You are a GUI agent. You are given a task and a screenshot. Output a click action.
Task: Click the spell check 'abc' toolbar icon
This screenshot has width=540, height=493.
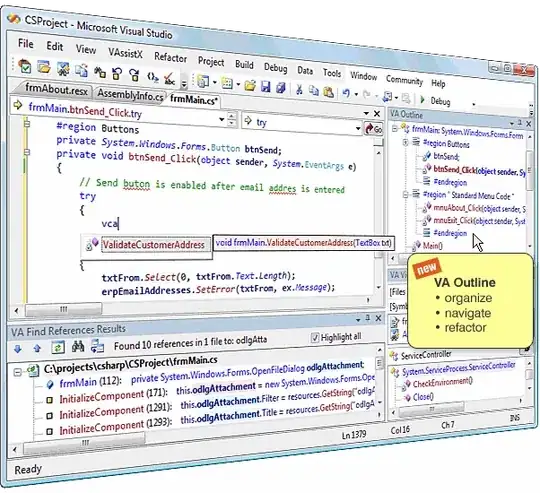169,79
